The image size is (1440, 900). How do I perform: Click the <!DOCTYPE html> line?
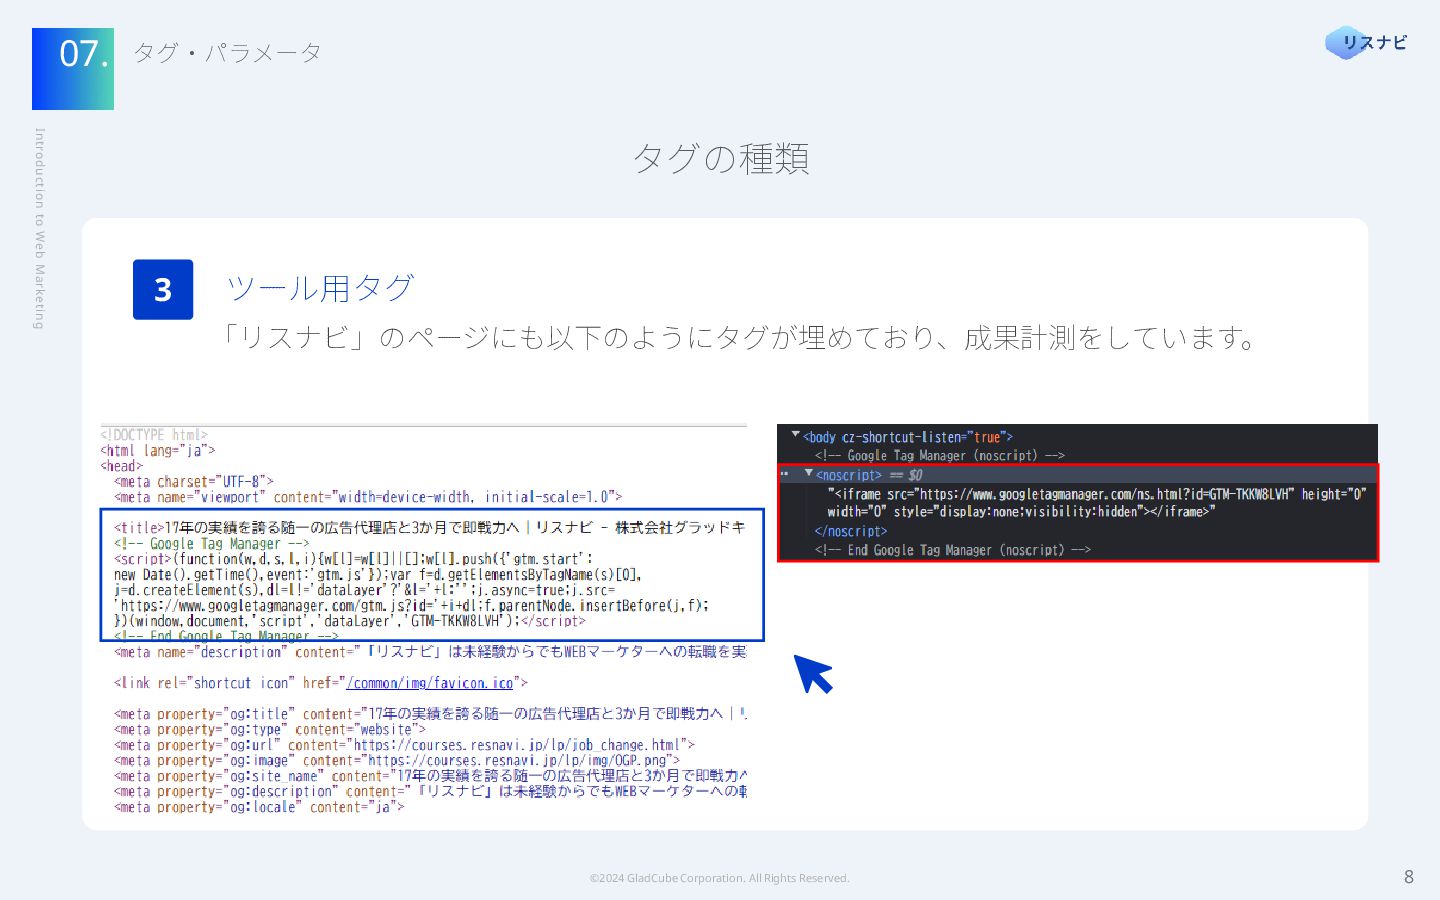pos(154,435)
